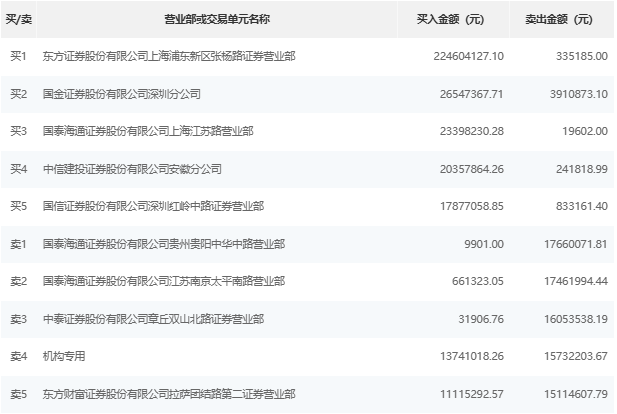
Task: Click buy amount 23398230.28
Action: point(471,131)
